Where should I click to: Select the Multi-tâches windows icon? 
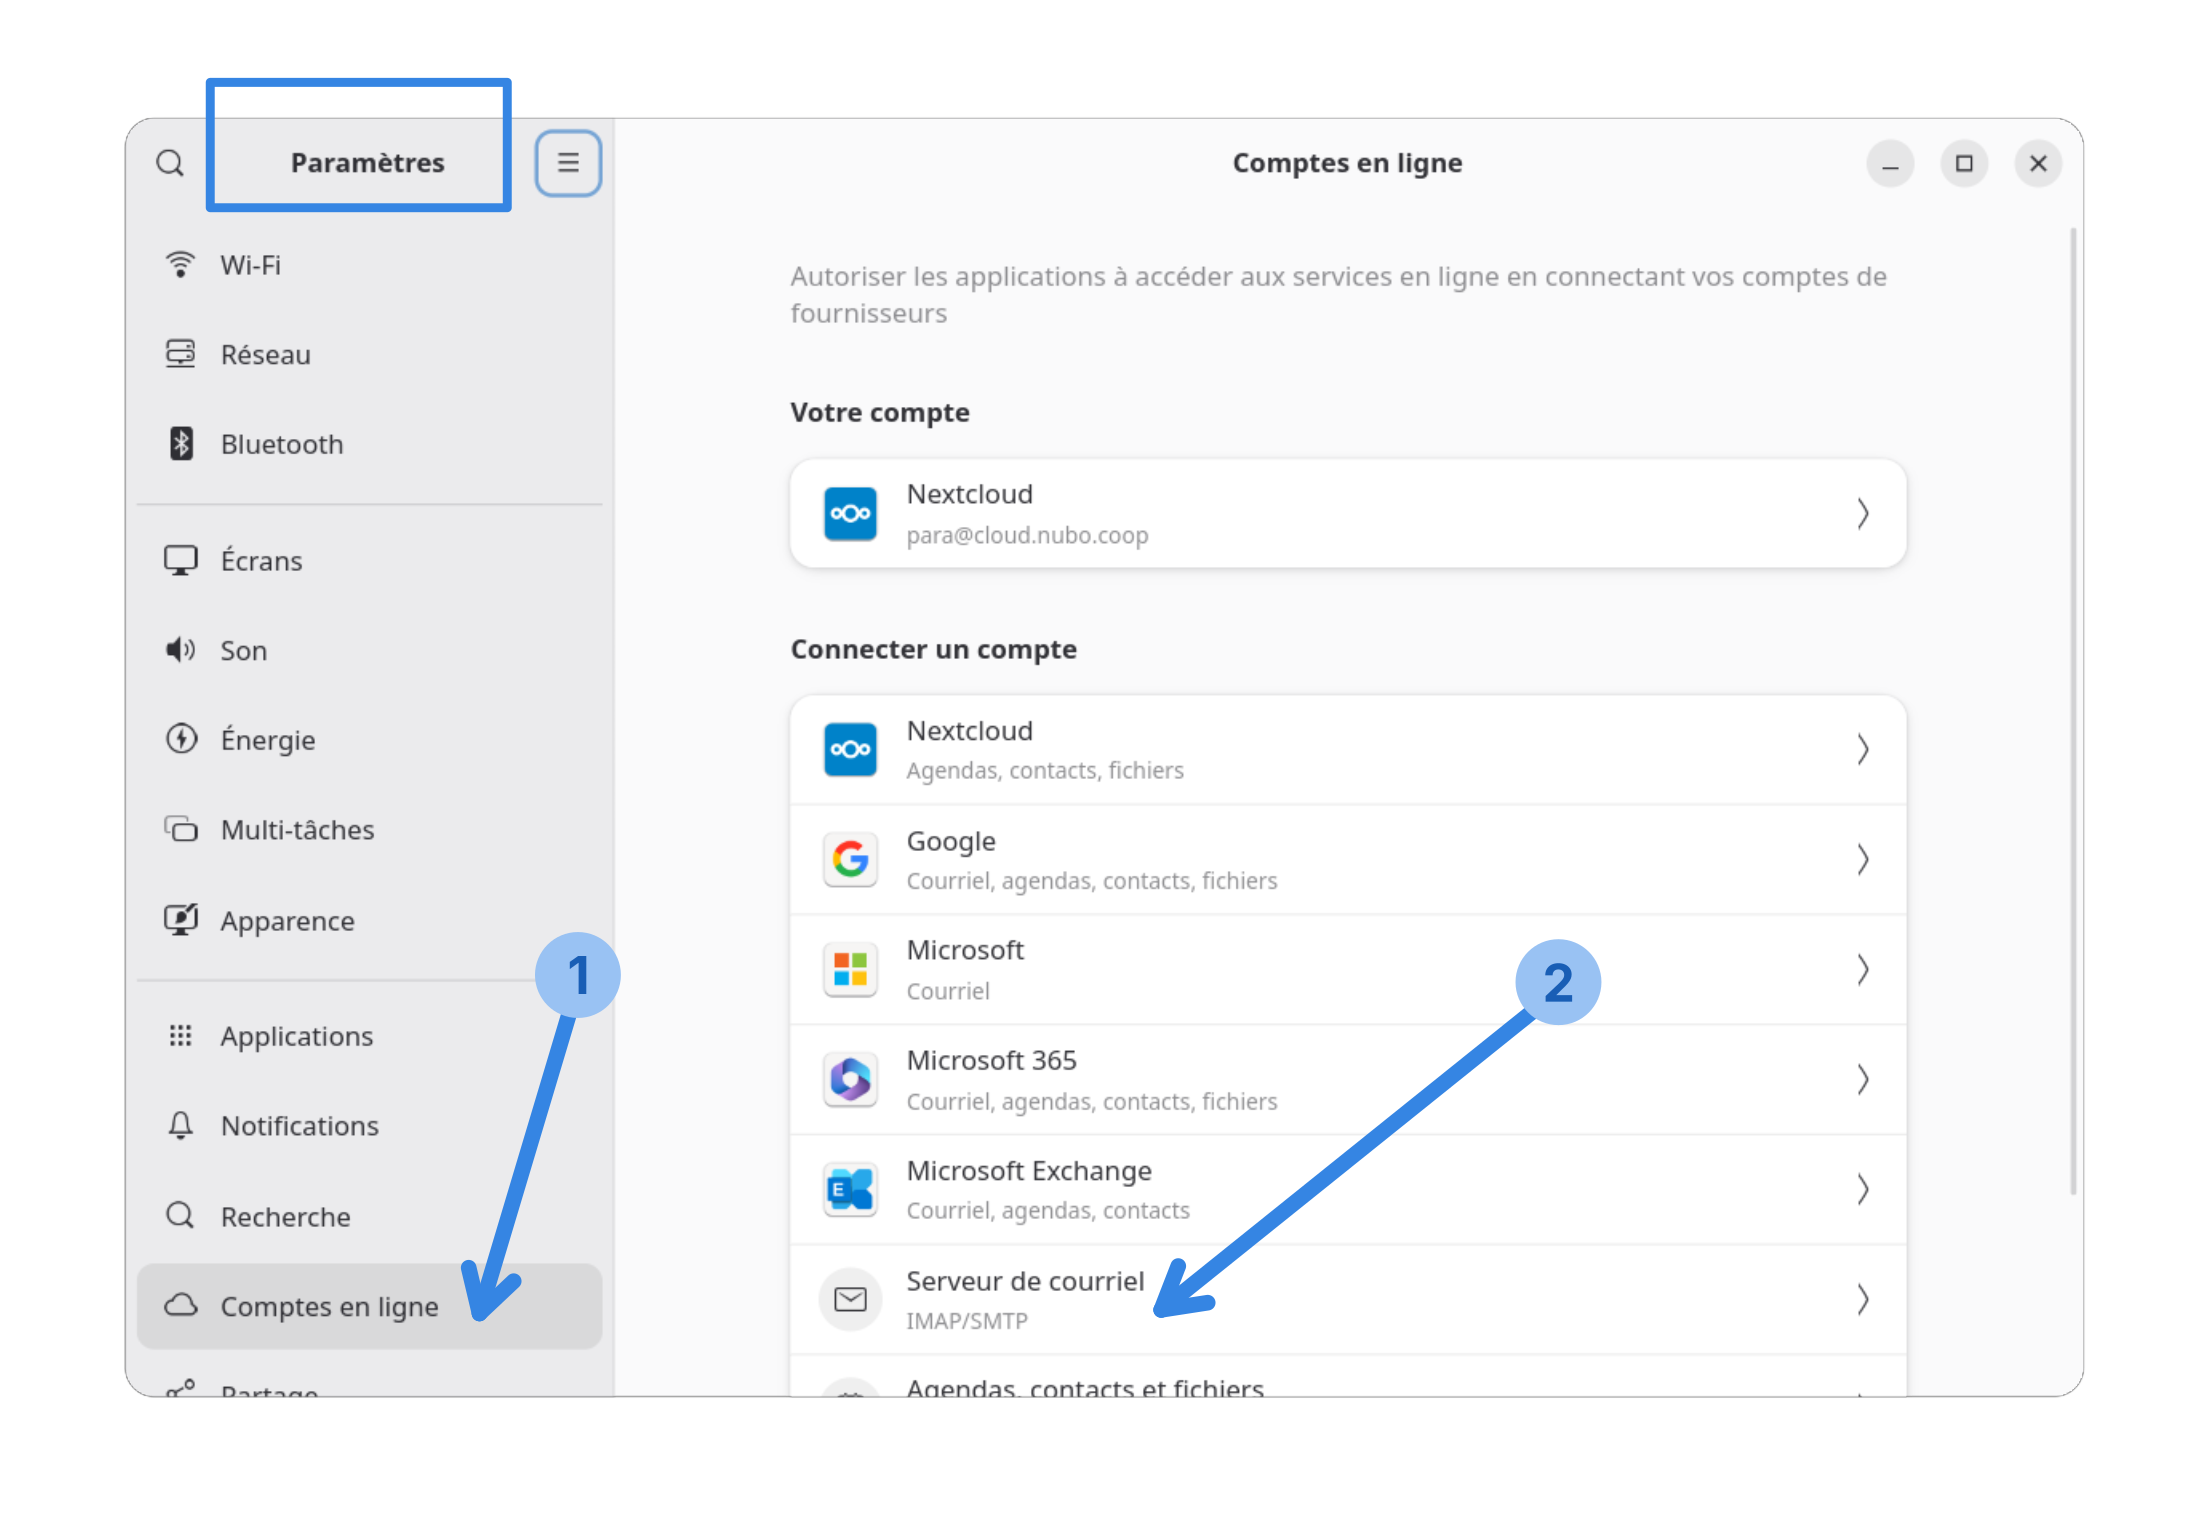181,829
